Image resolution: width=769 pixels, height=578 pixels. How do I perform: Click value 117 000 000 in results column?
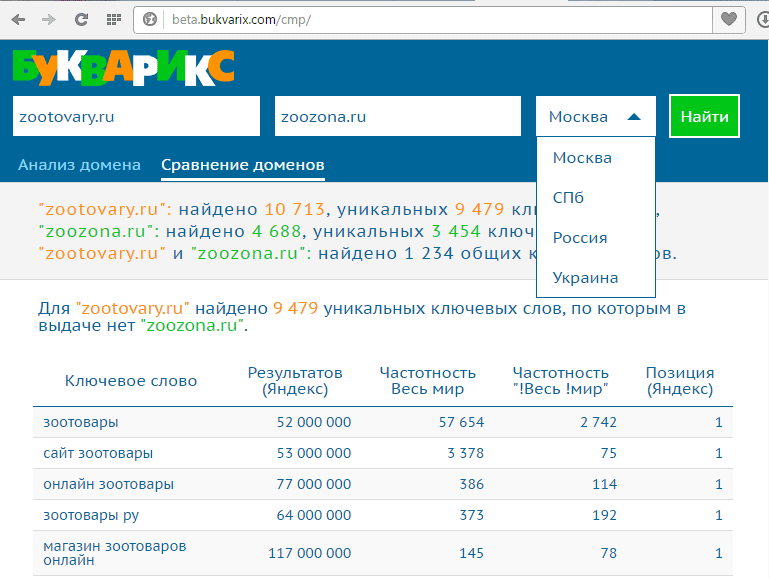[x=309, y=553]
